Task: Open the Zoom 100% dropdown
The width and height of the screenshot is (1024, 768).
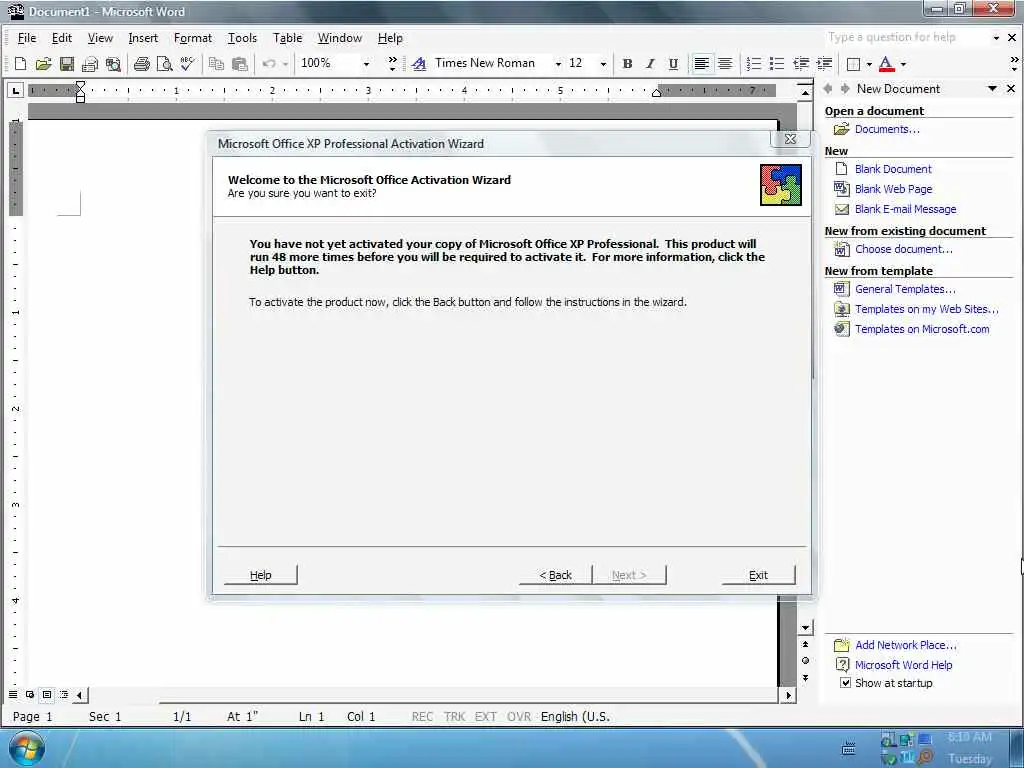Action: (366, 63)
